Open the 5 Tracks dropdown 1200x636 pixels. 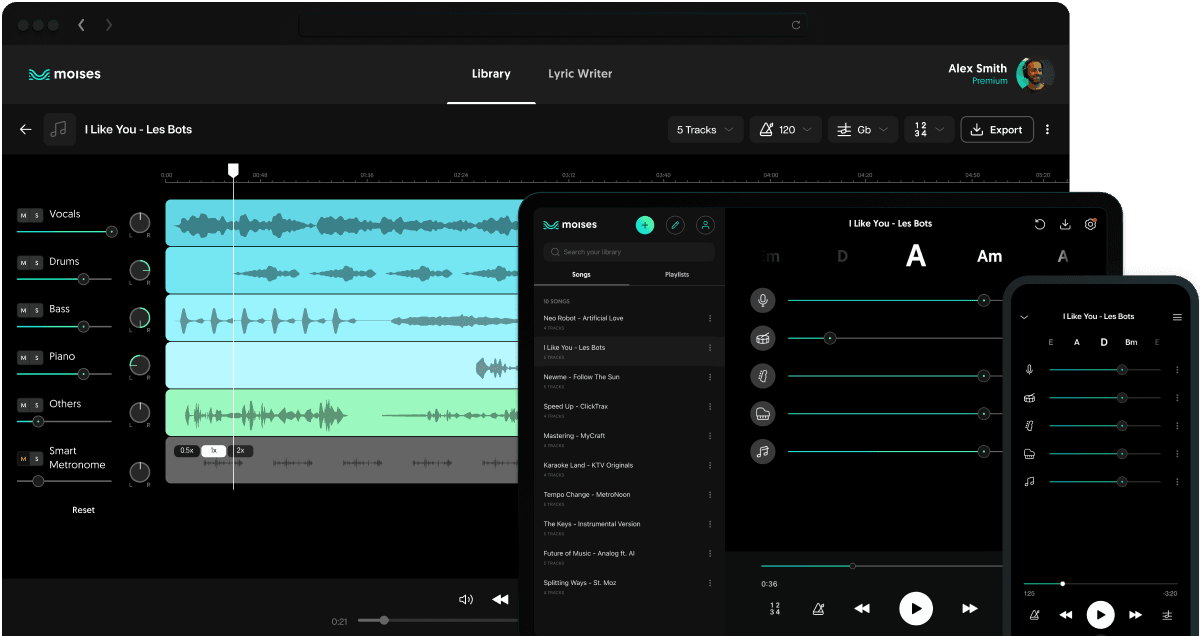705,130
